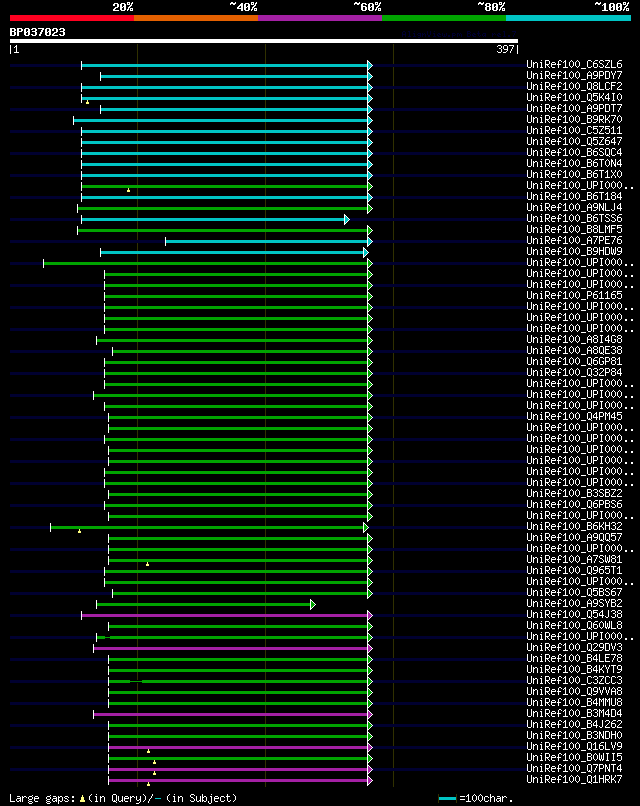The height and width of the screenshot is (806, 640).
Task: Click the yellow gap marker below the UniRef100_A7SW81 bar
Action: (148, 564)
